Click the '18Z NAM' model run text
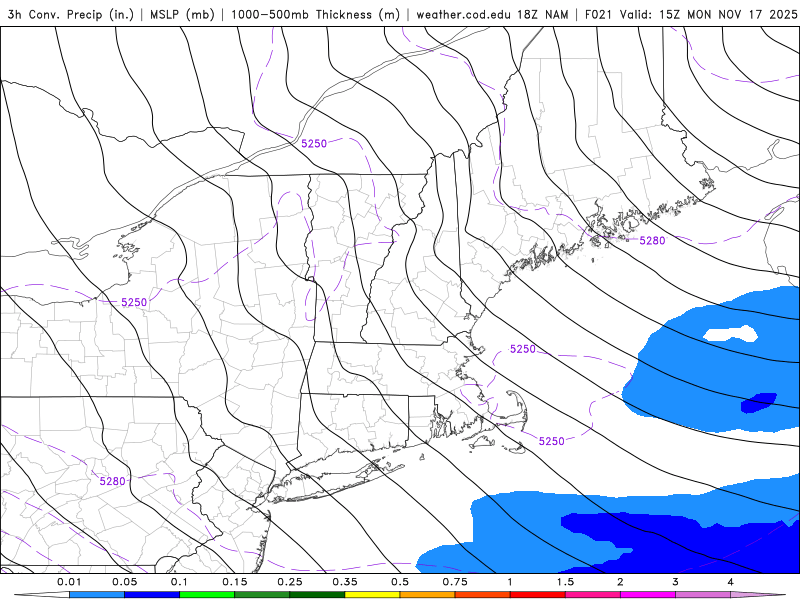This screenshot has width=800, height=600. (543, 14)
